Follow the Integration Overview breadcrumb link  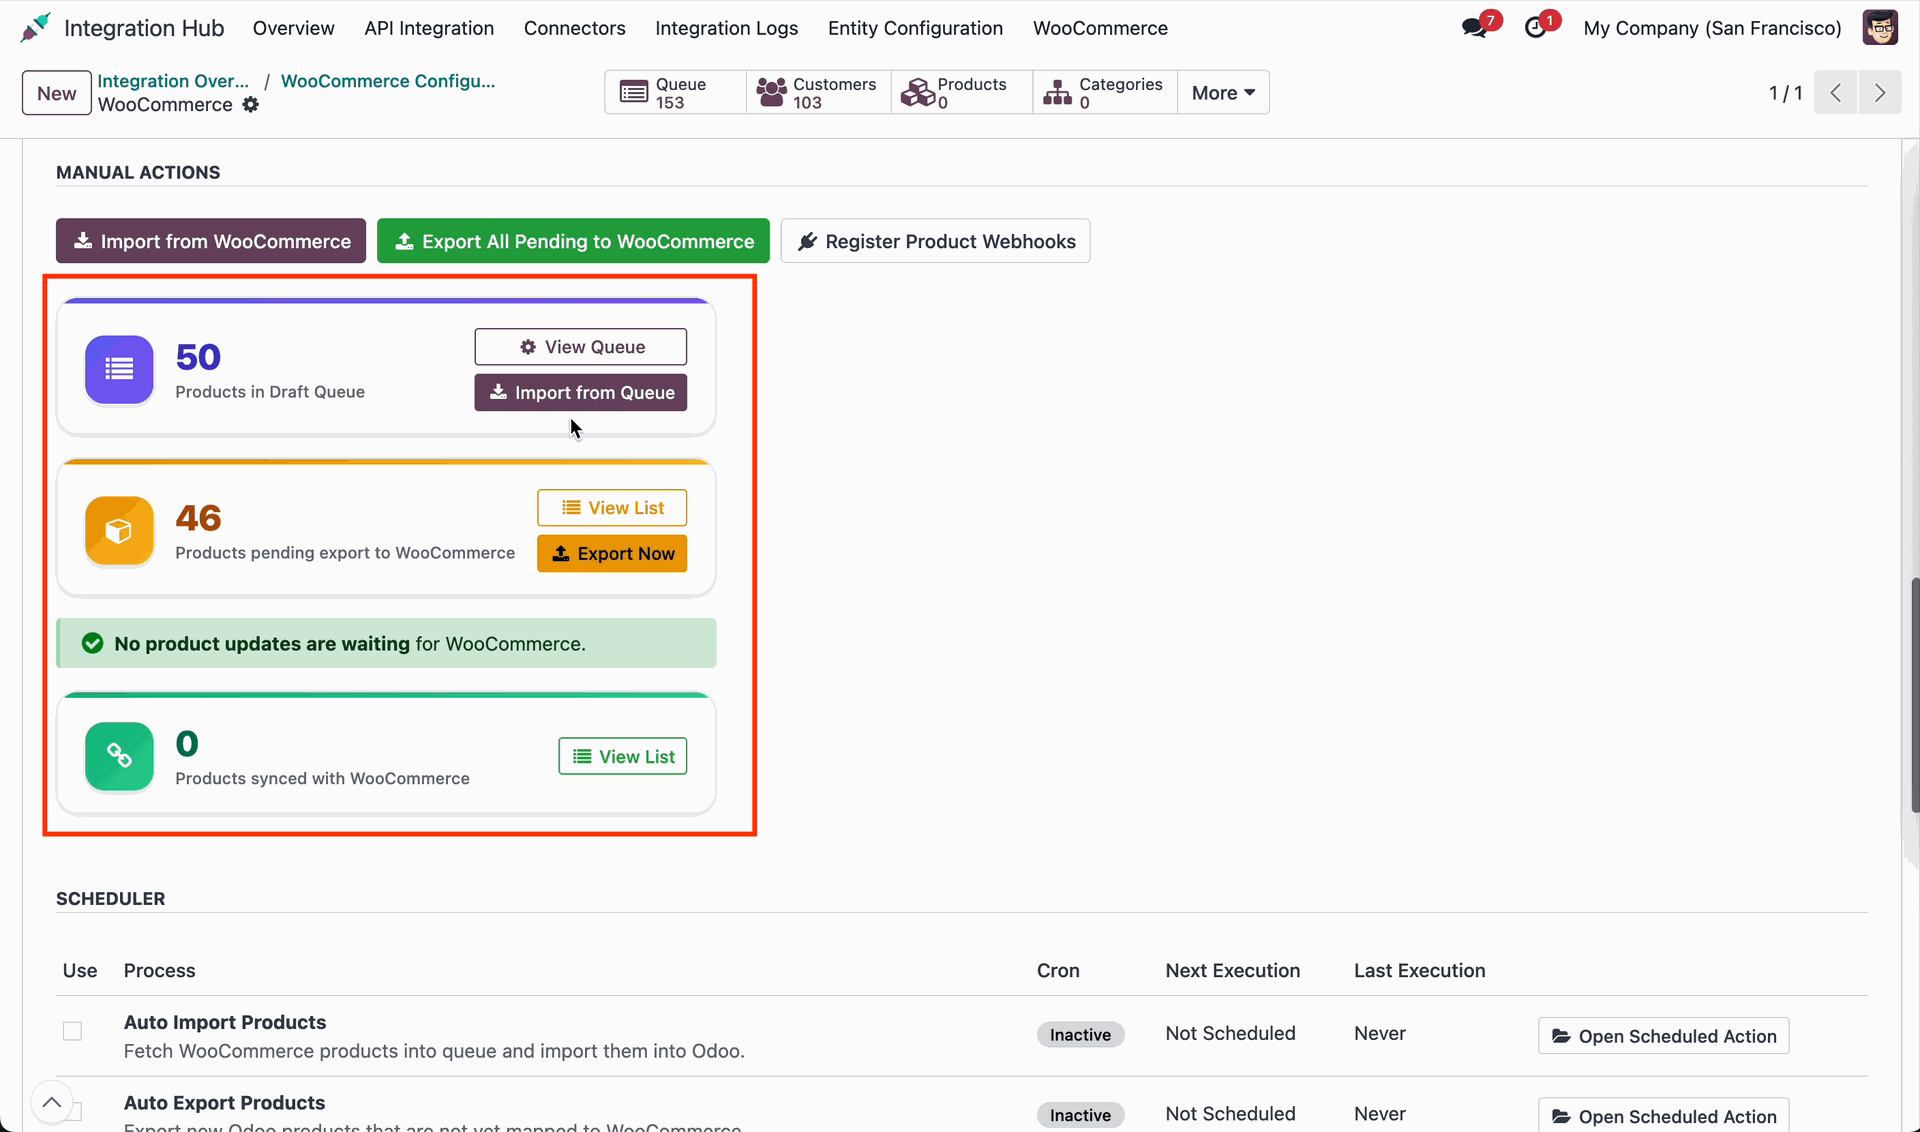pos(173,81)
